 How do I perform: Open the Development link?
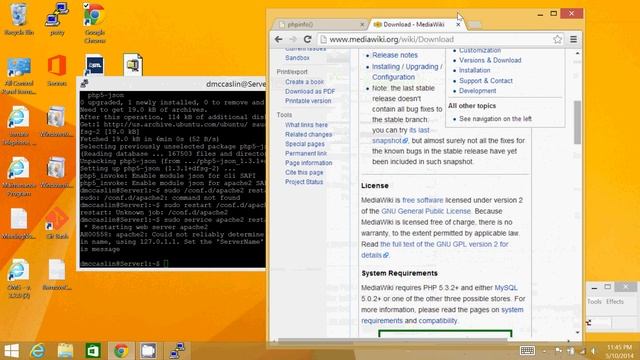point(477,91)
